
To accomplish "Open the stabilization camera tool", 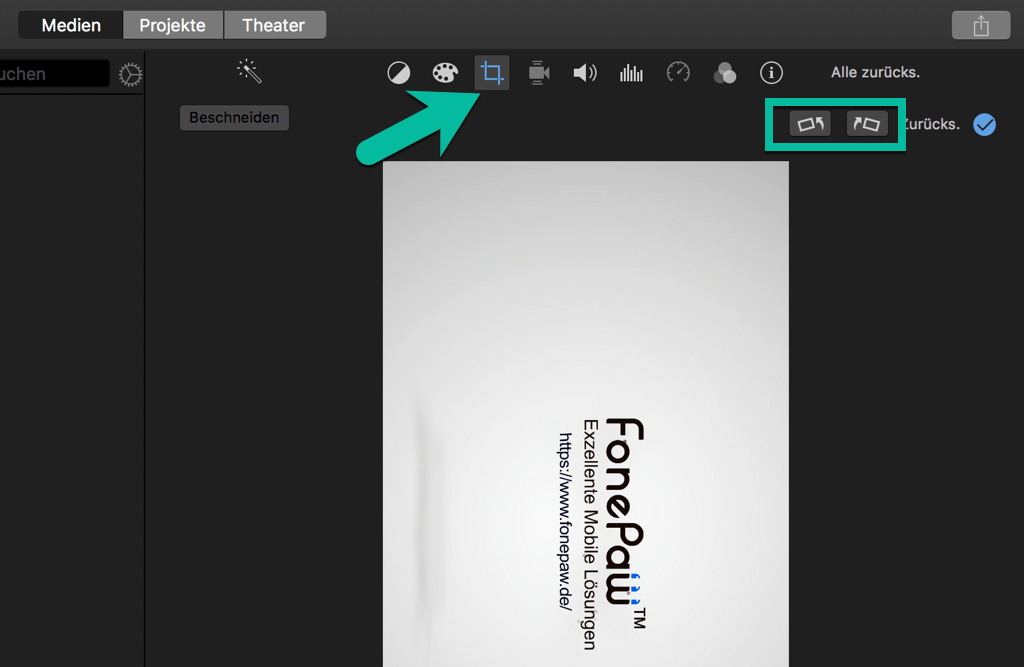I will pyautogui.click(x=539, y=73).
